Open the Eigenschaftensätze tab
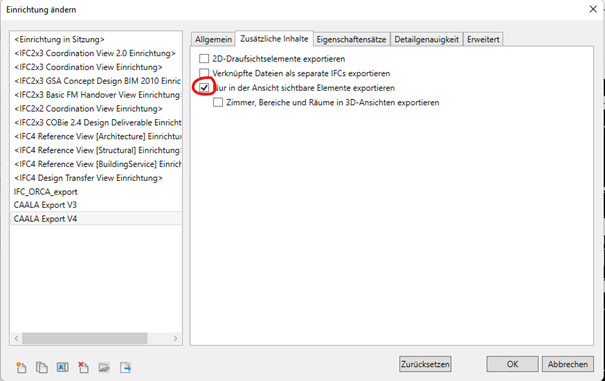605x381 pixels. pyautogui.click(x=351, y=39)
